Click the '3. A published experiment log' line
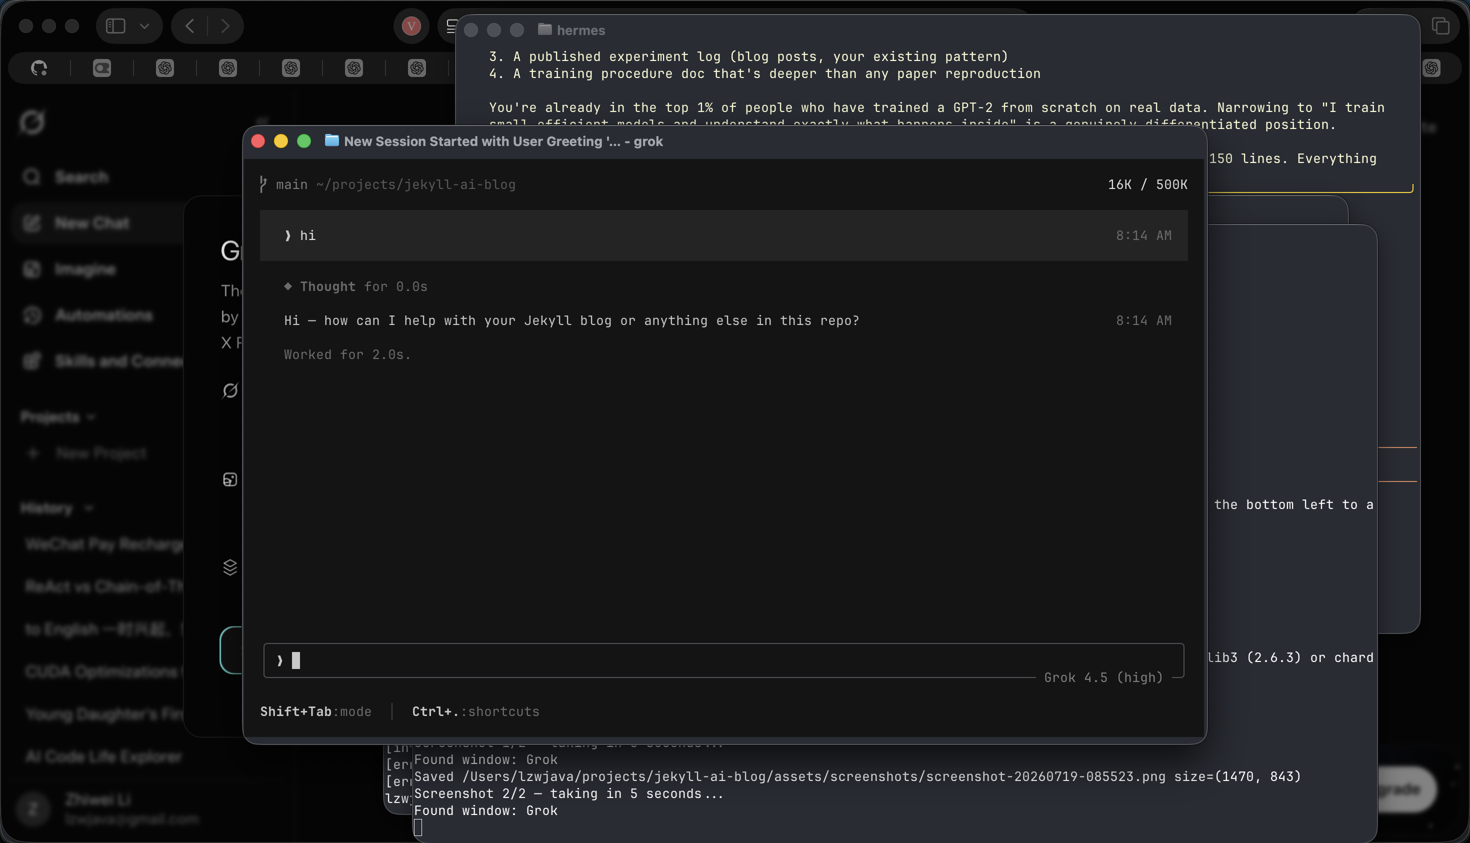Image resolution: width=1470 pixels, height=843 pixels. (x=749, y=57)
